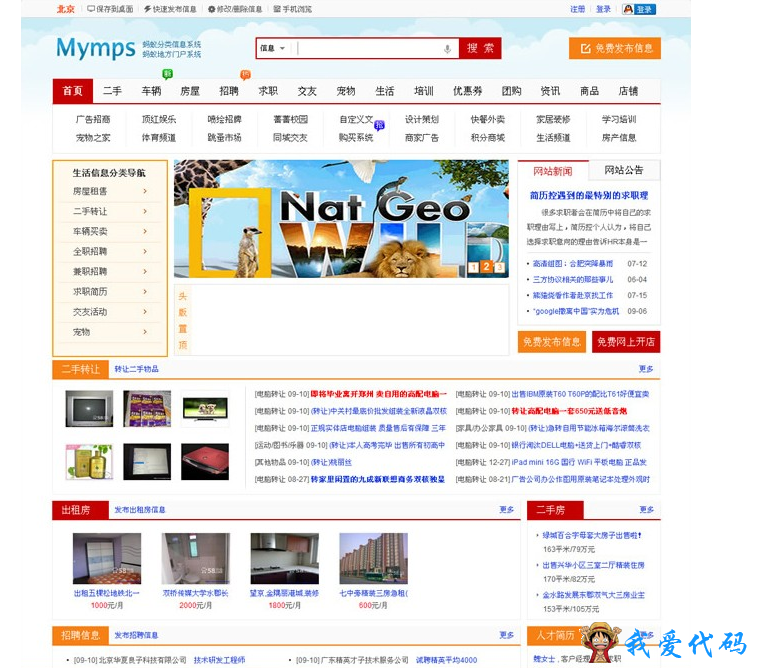Screen dimensions: 764x668
Task: Click orange 免费发布信息 header button
Action: [x=615, y=48]
